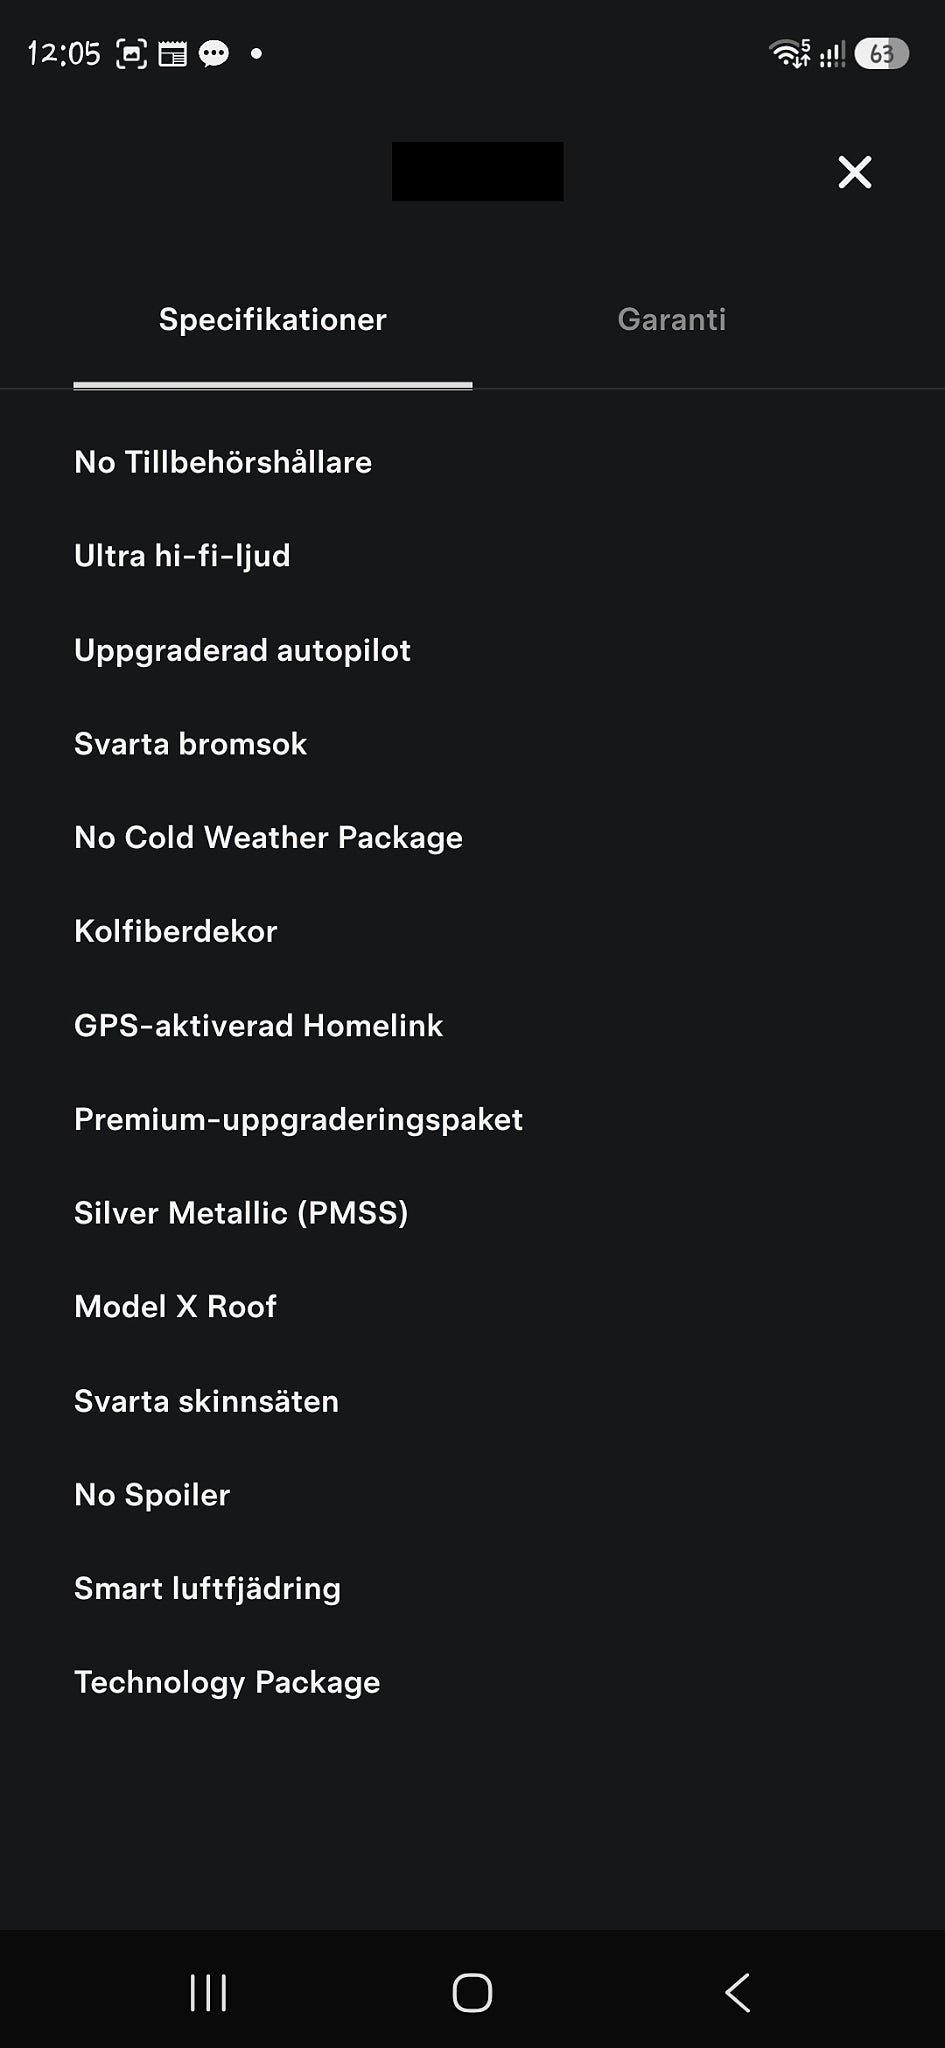Select the Uppgraderad autopilot entry

pos(242,650)
